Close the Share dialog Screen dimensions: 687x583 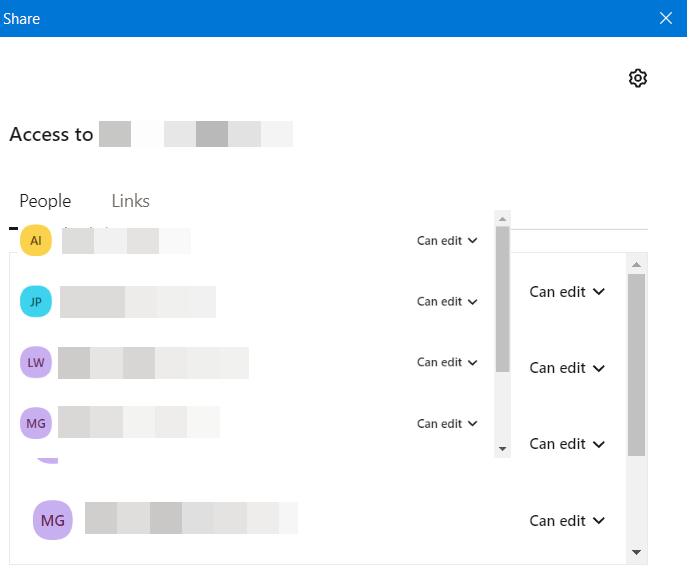coord(667,18)
